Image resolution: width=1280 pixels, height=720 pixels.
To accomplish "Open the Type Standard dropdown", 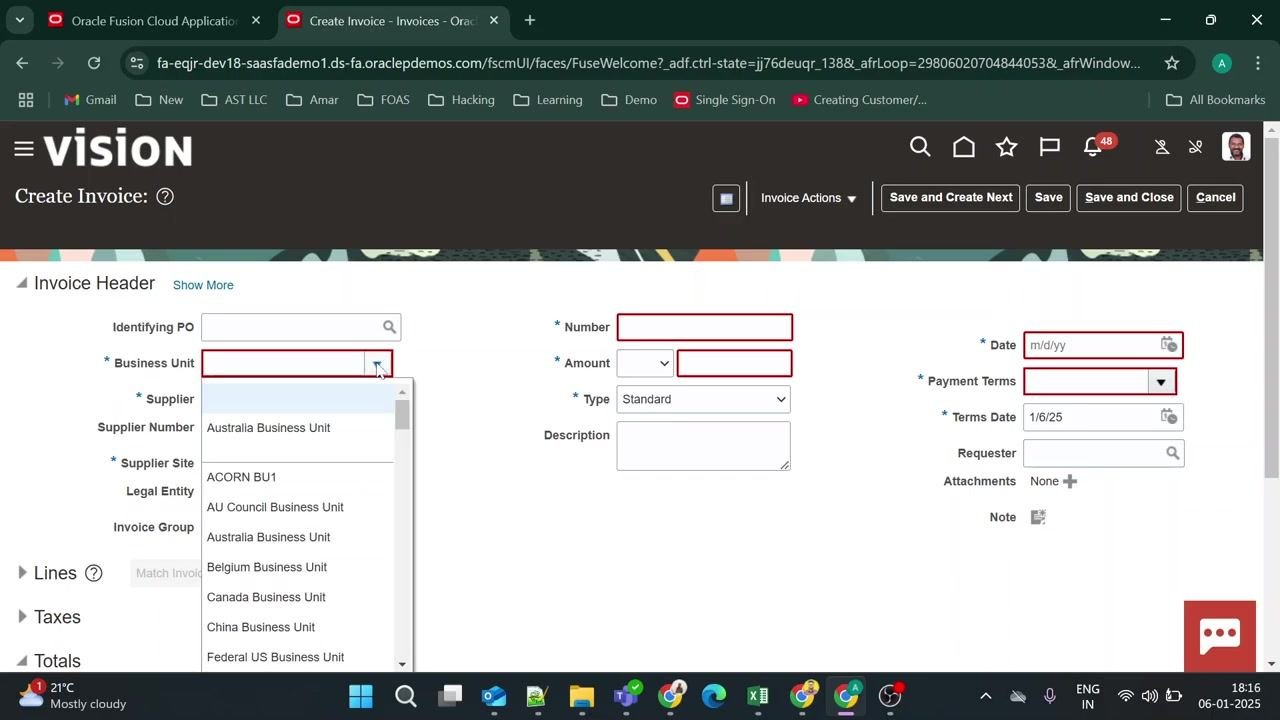I will [x=704, y=399].
